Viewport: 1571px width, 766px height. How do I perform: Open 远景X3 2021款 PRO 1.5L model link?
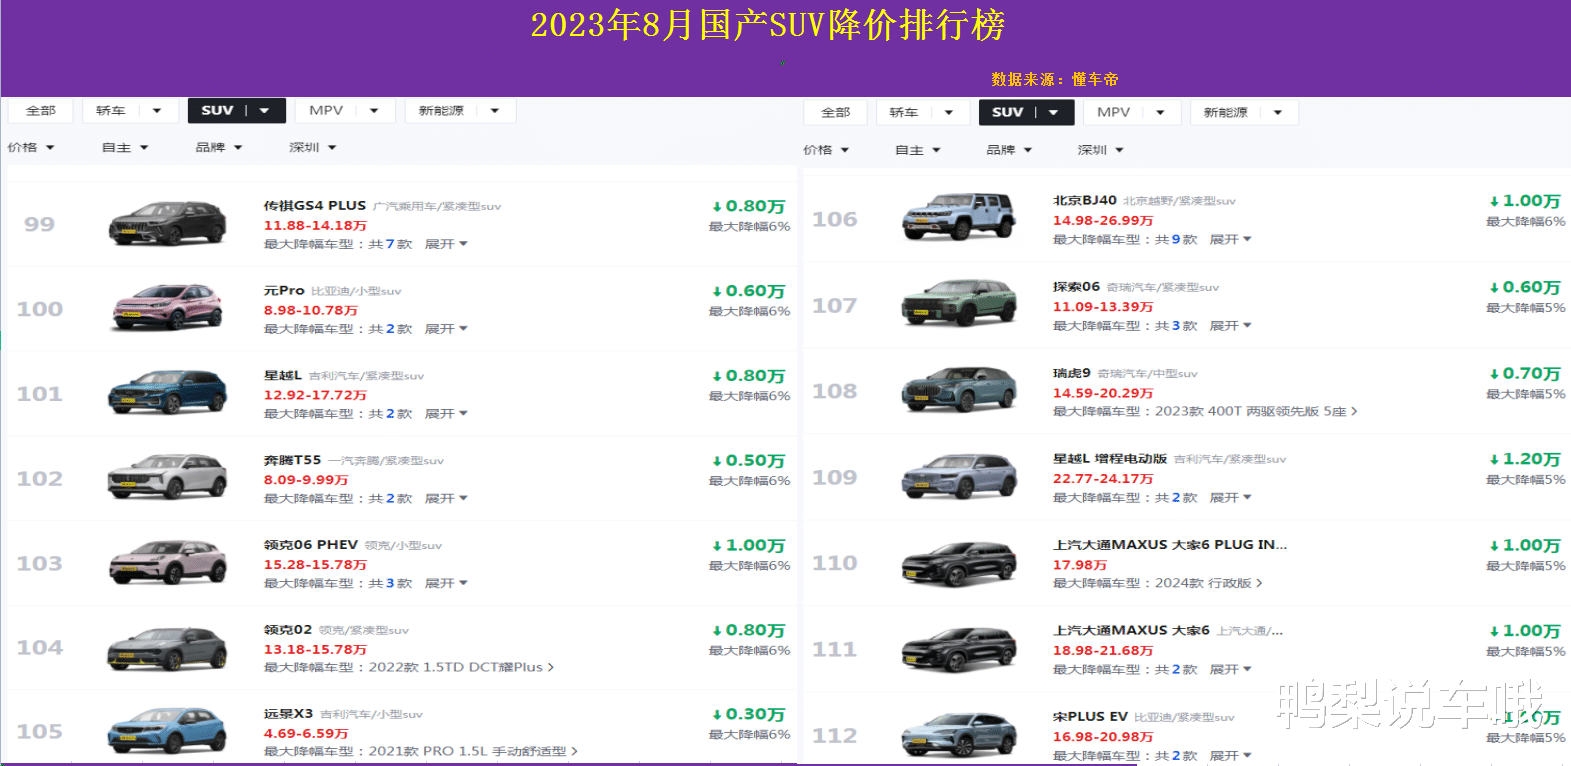pos(473,751)
